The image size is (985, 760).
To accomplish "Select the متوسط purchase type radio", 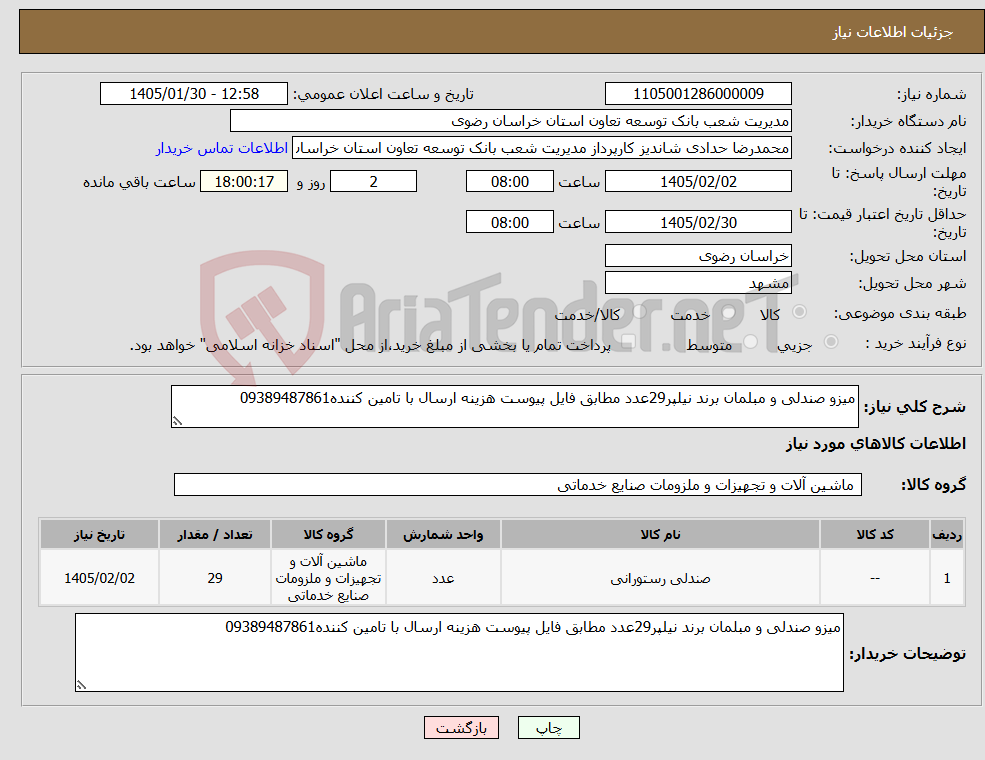I will point(751,342).
